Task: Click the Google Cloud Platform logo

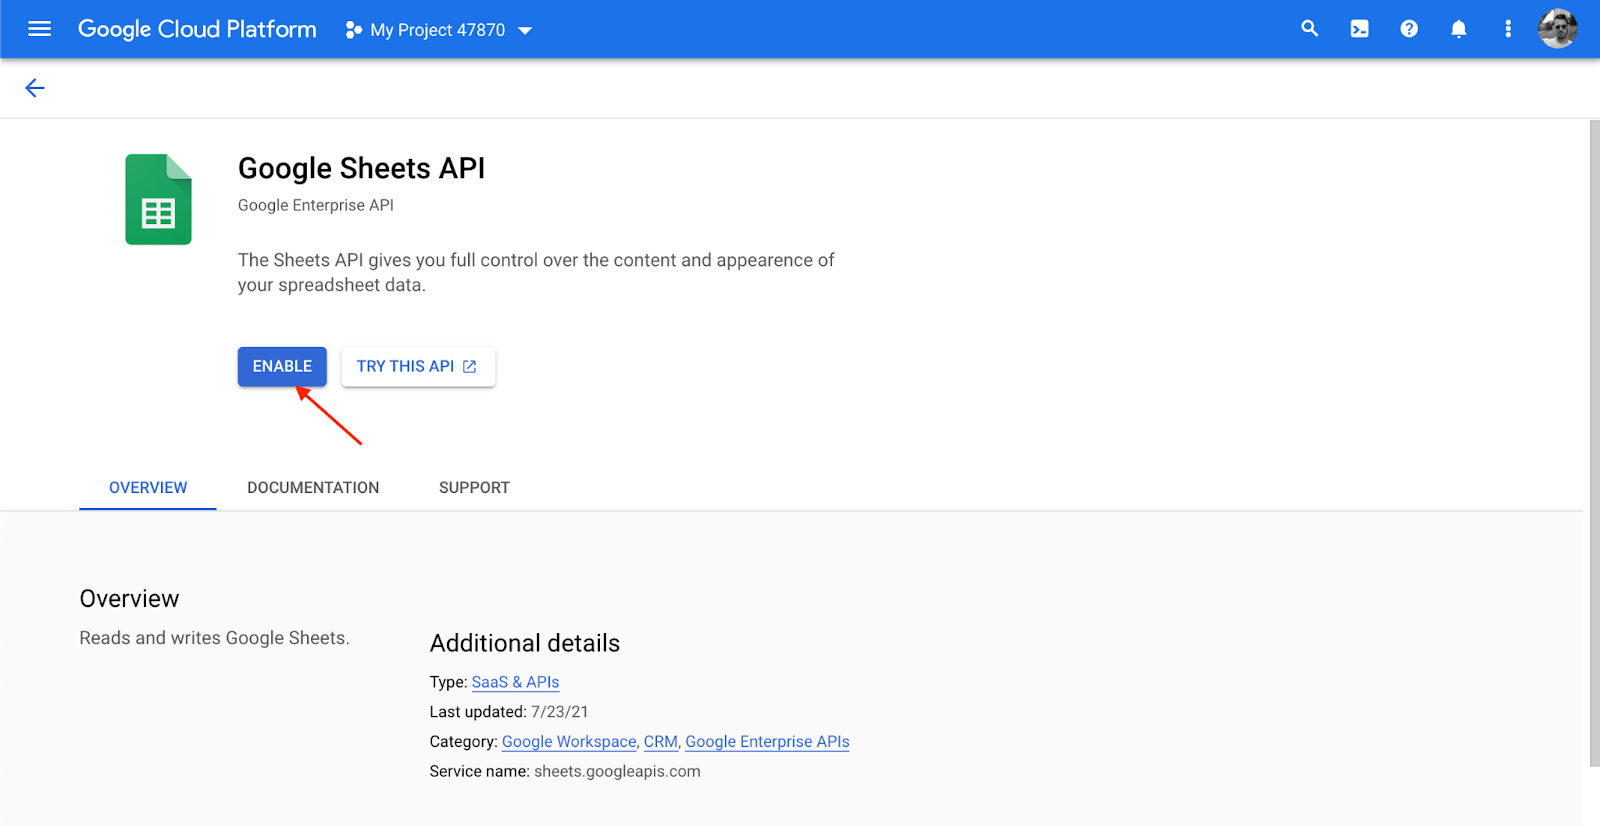Action: [197, 30]
